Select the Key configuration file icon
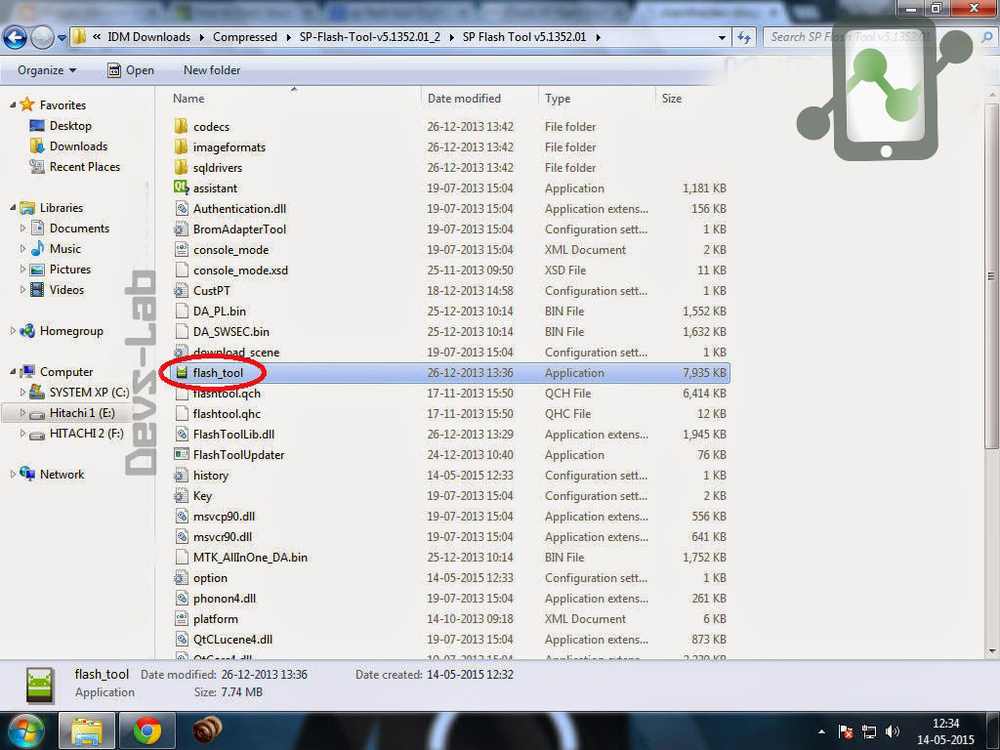Viewport: 1000px width, 750px height. pos(182,496)
